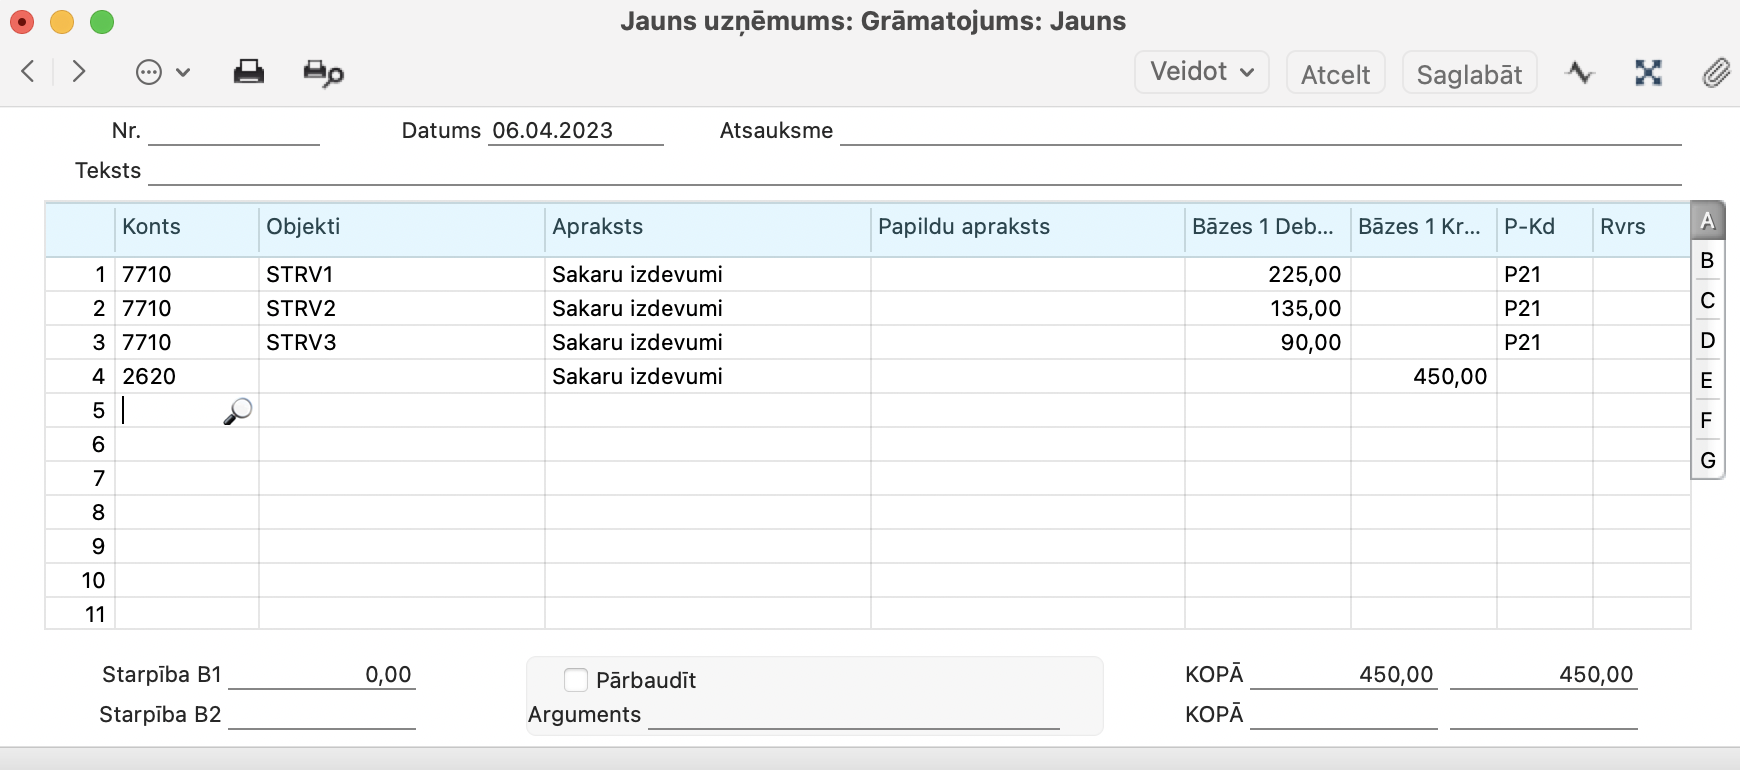The height and width of the screenshot is (770, 1740).
Task: Go to previous record arrow
Action: (x=28, y=71)
